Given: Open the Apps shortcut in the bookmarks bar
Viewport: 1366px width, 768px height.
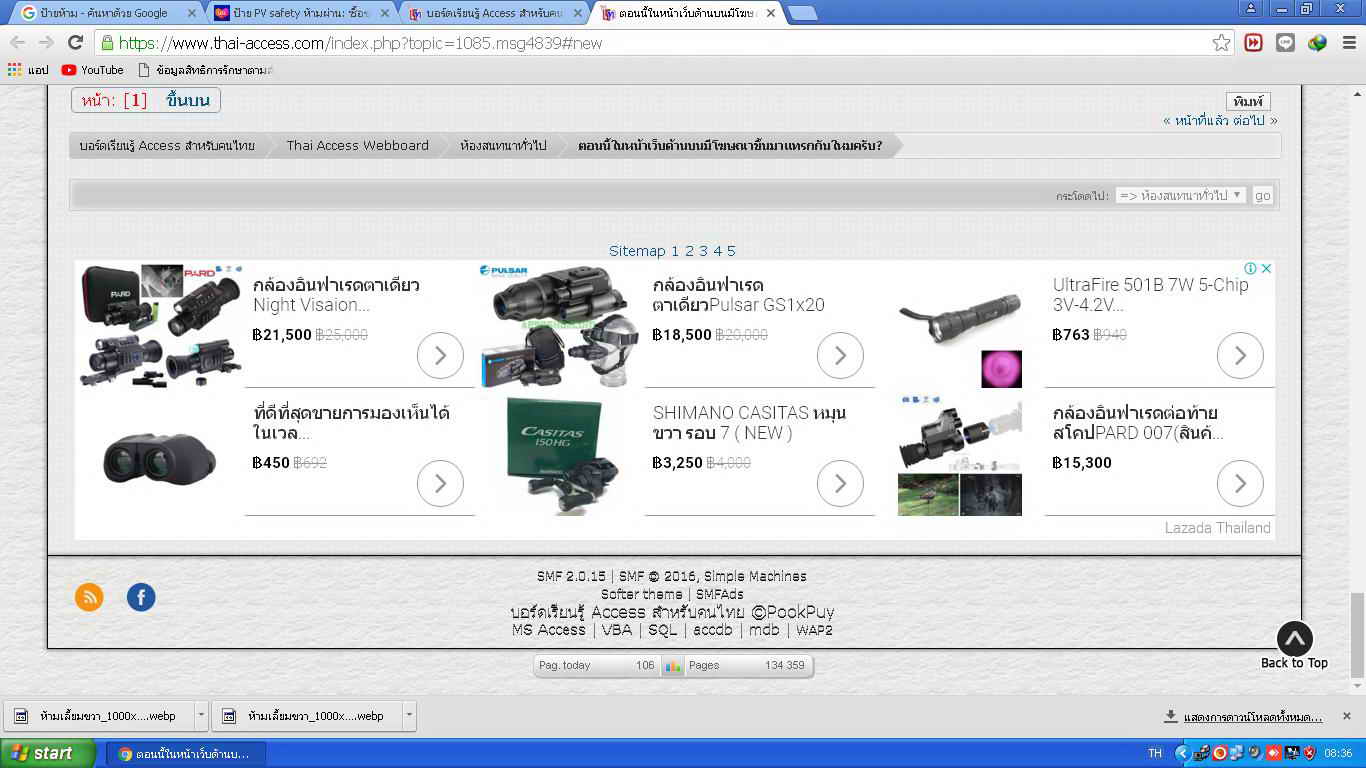Looking at the screenshot, I should pyautogui.click(x=28, y=70).
